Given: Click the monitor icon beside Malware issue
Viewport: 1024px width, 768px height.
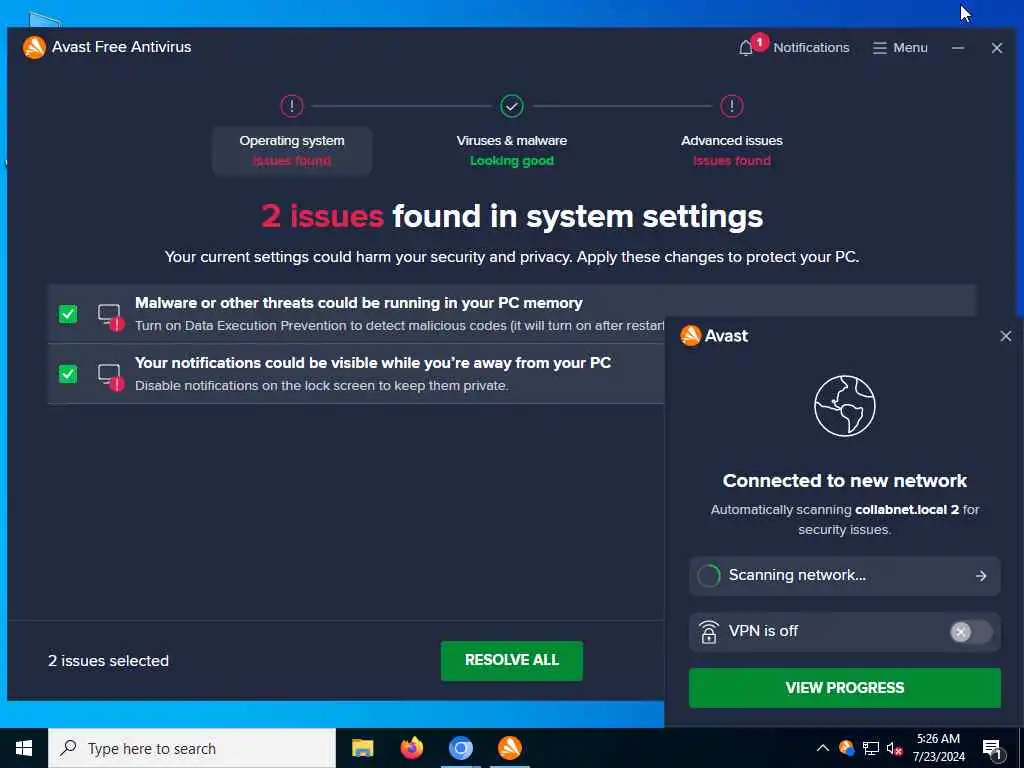Looking at the screenshot, I should pyautogui.click(x=110, y=317).
